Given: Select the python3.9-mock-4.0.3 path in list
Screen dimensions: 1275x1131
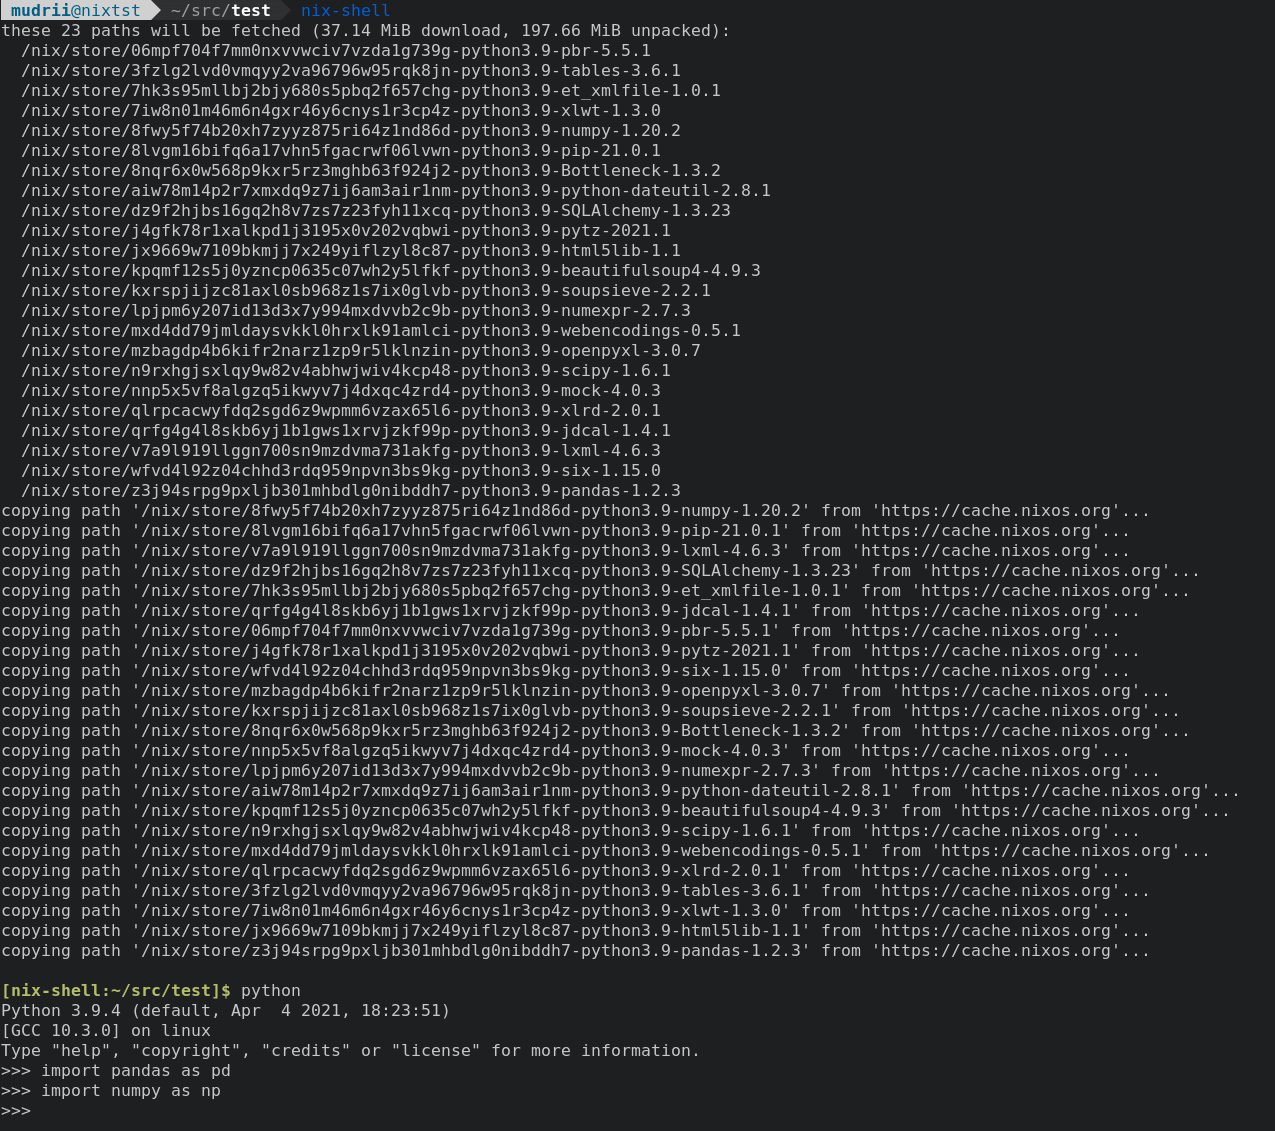Looking at the screenshot, I should point(341,390).
